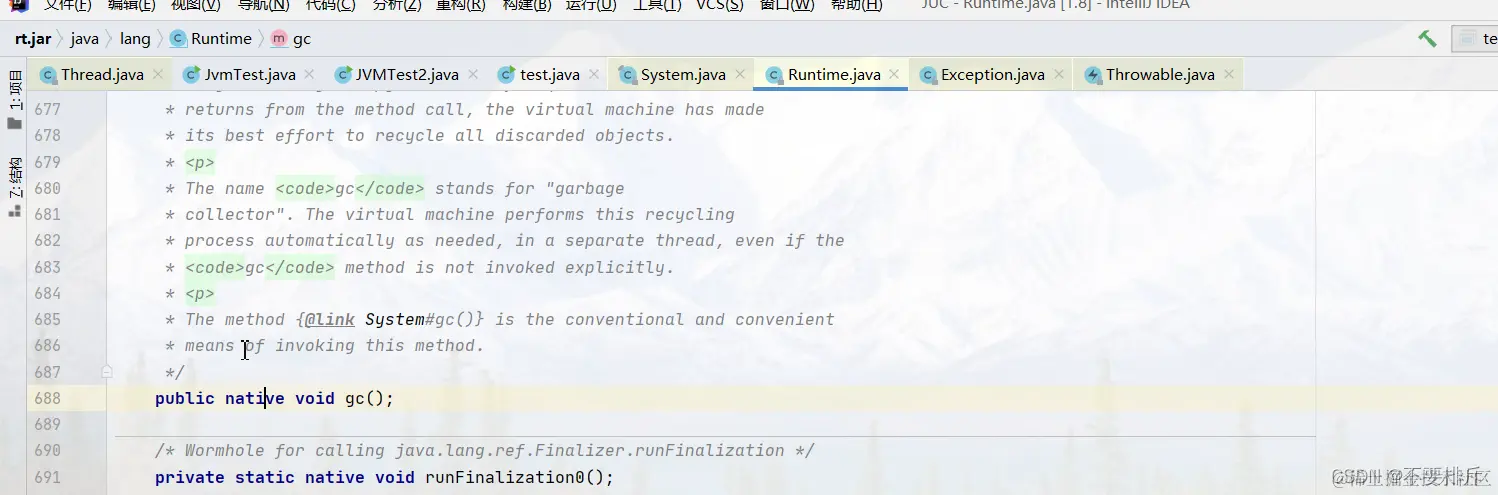1498x495 pixels.
Task: Click line number 684 in the gutter
Action: pyautogui.click(x=46, y=293)
